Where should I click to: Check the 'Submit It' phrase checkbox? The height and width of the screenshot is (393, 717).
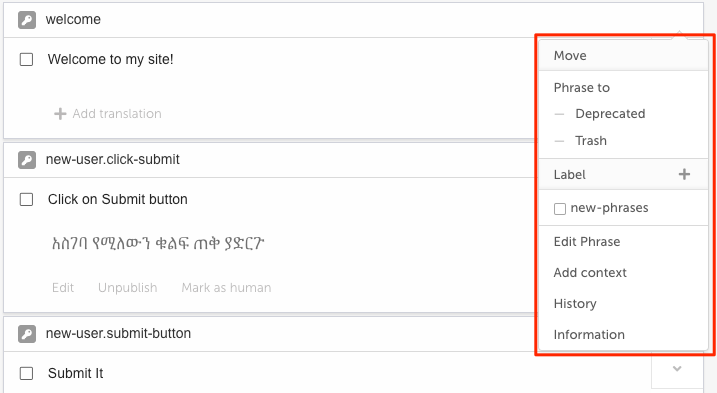tap(27, 373)
